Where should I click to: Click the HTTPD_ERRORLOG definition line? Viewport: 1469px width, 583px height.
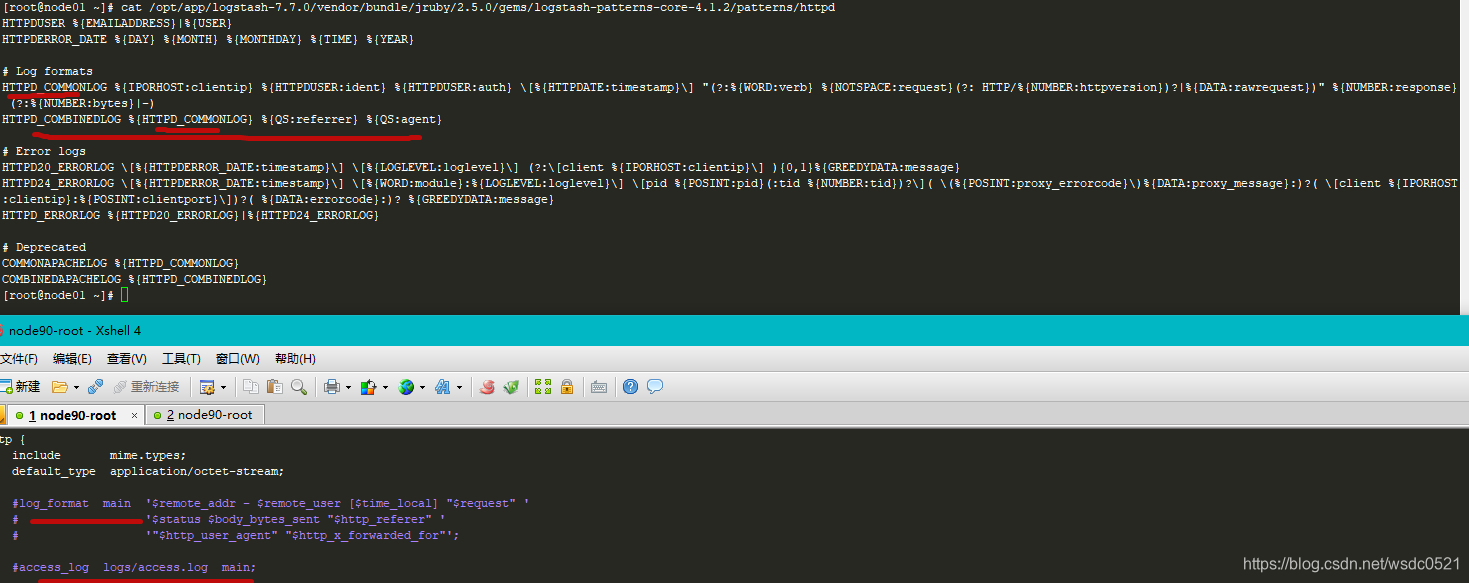[x=191, y=215]
